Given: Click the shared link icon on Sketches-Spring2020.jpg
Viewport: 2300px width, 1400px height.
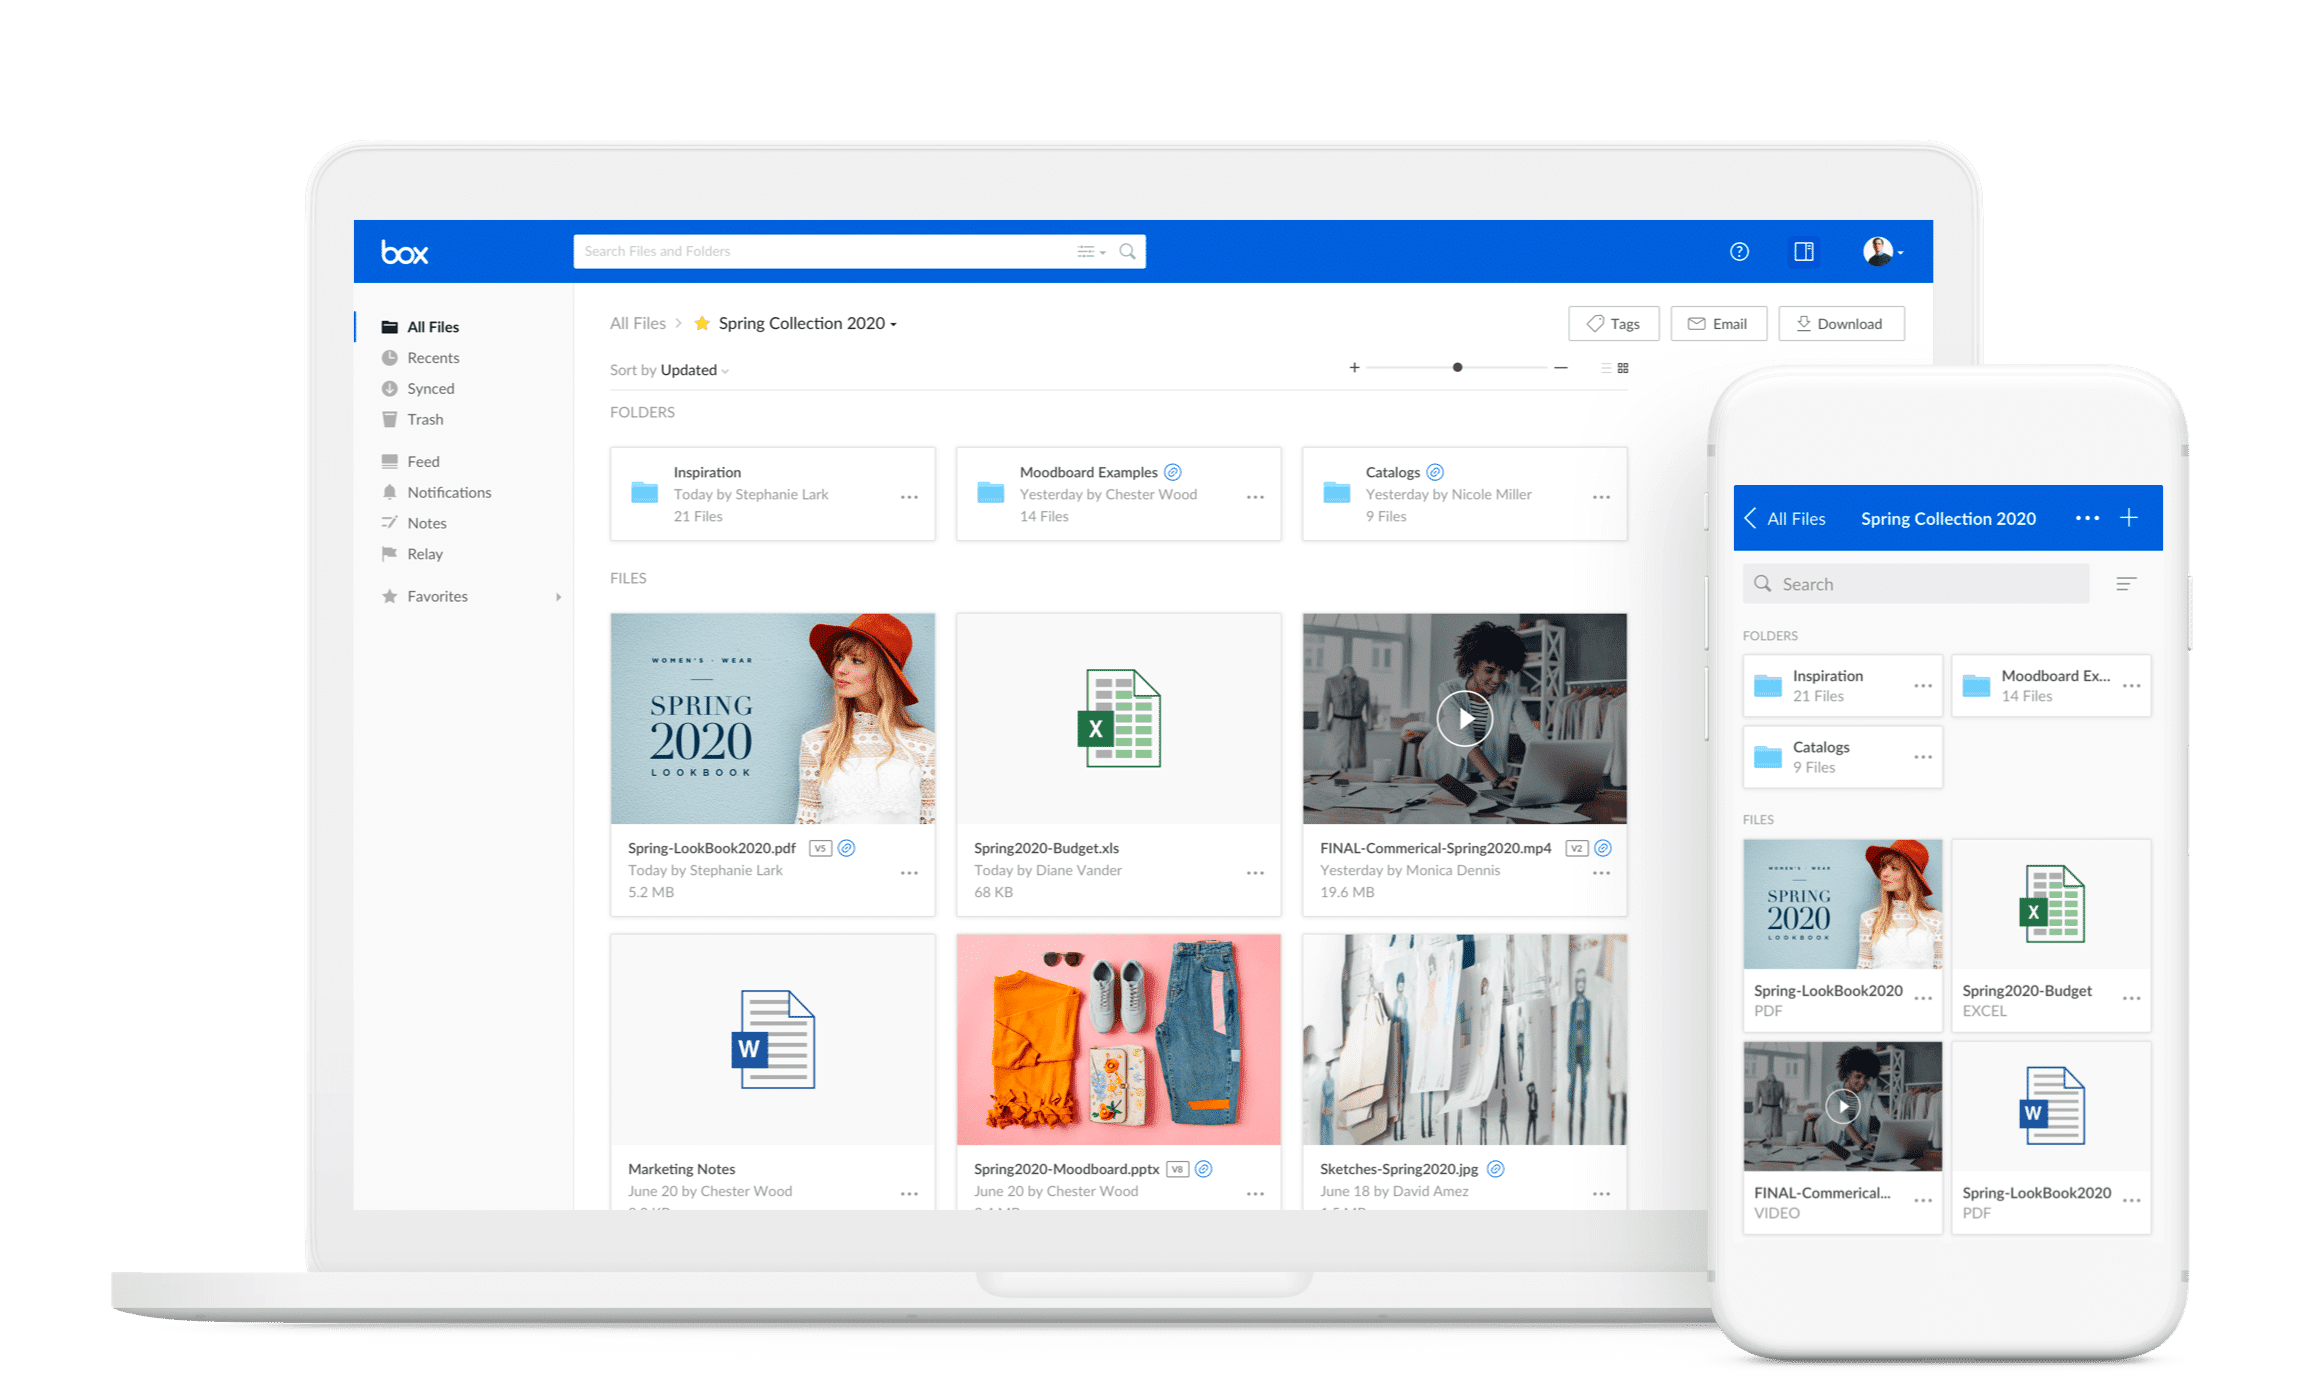Looking at the screenshot, I should coord(1496,1169).
